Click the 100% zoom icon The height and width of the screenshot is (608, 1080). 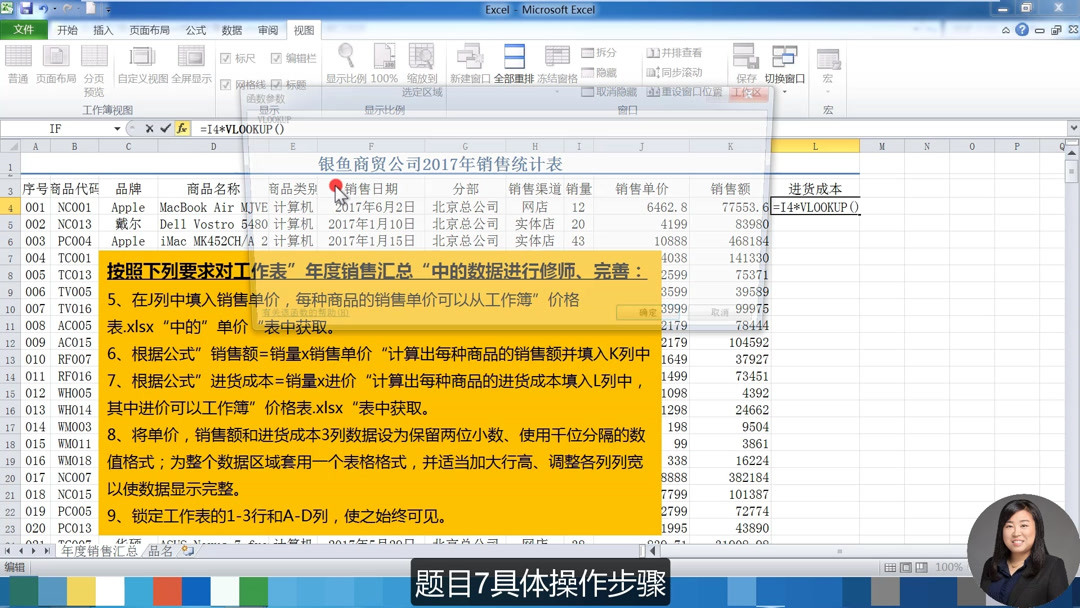[384, 60]
